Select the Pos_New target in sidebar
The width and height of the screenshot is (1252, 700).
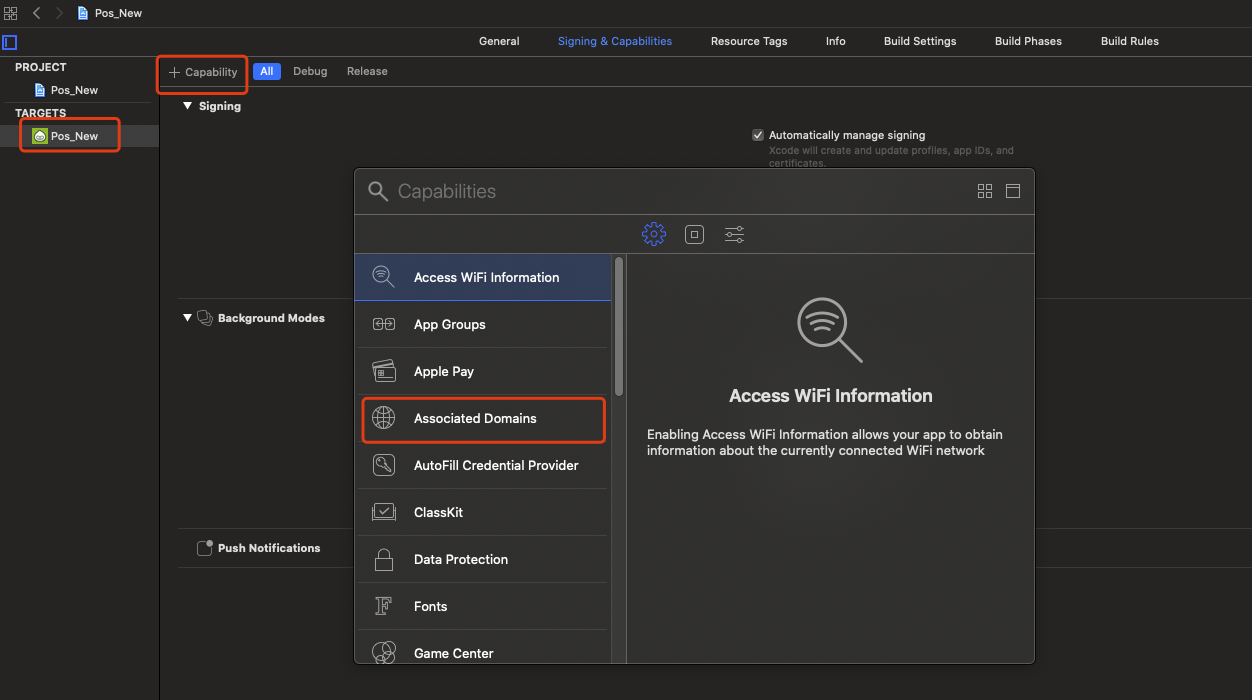(x=70, y=136)
